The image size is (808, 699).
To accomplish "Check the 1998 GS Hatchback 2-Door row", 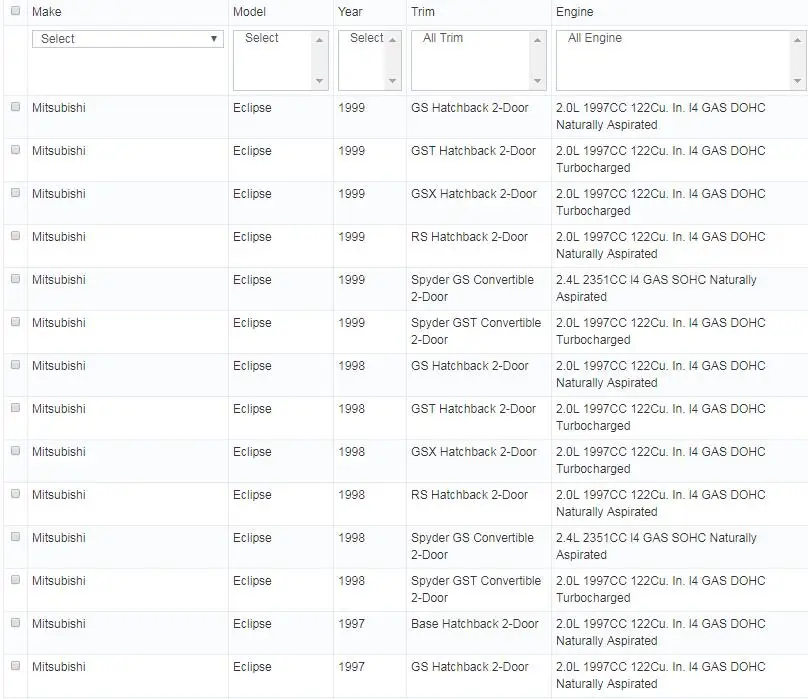I will click(15, 364).
